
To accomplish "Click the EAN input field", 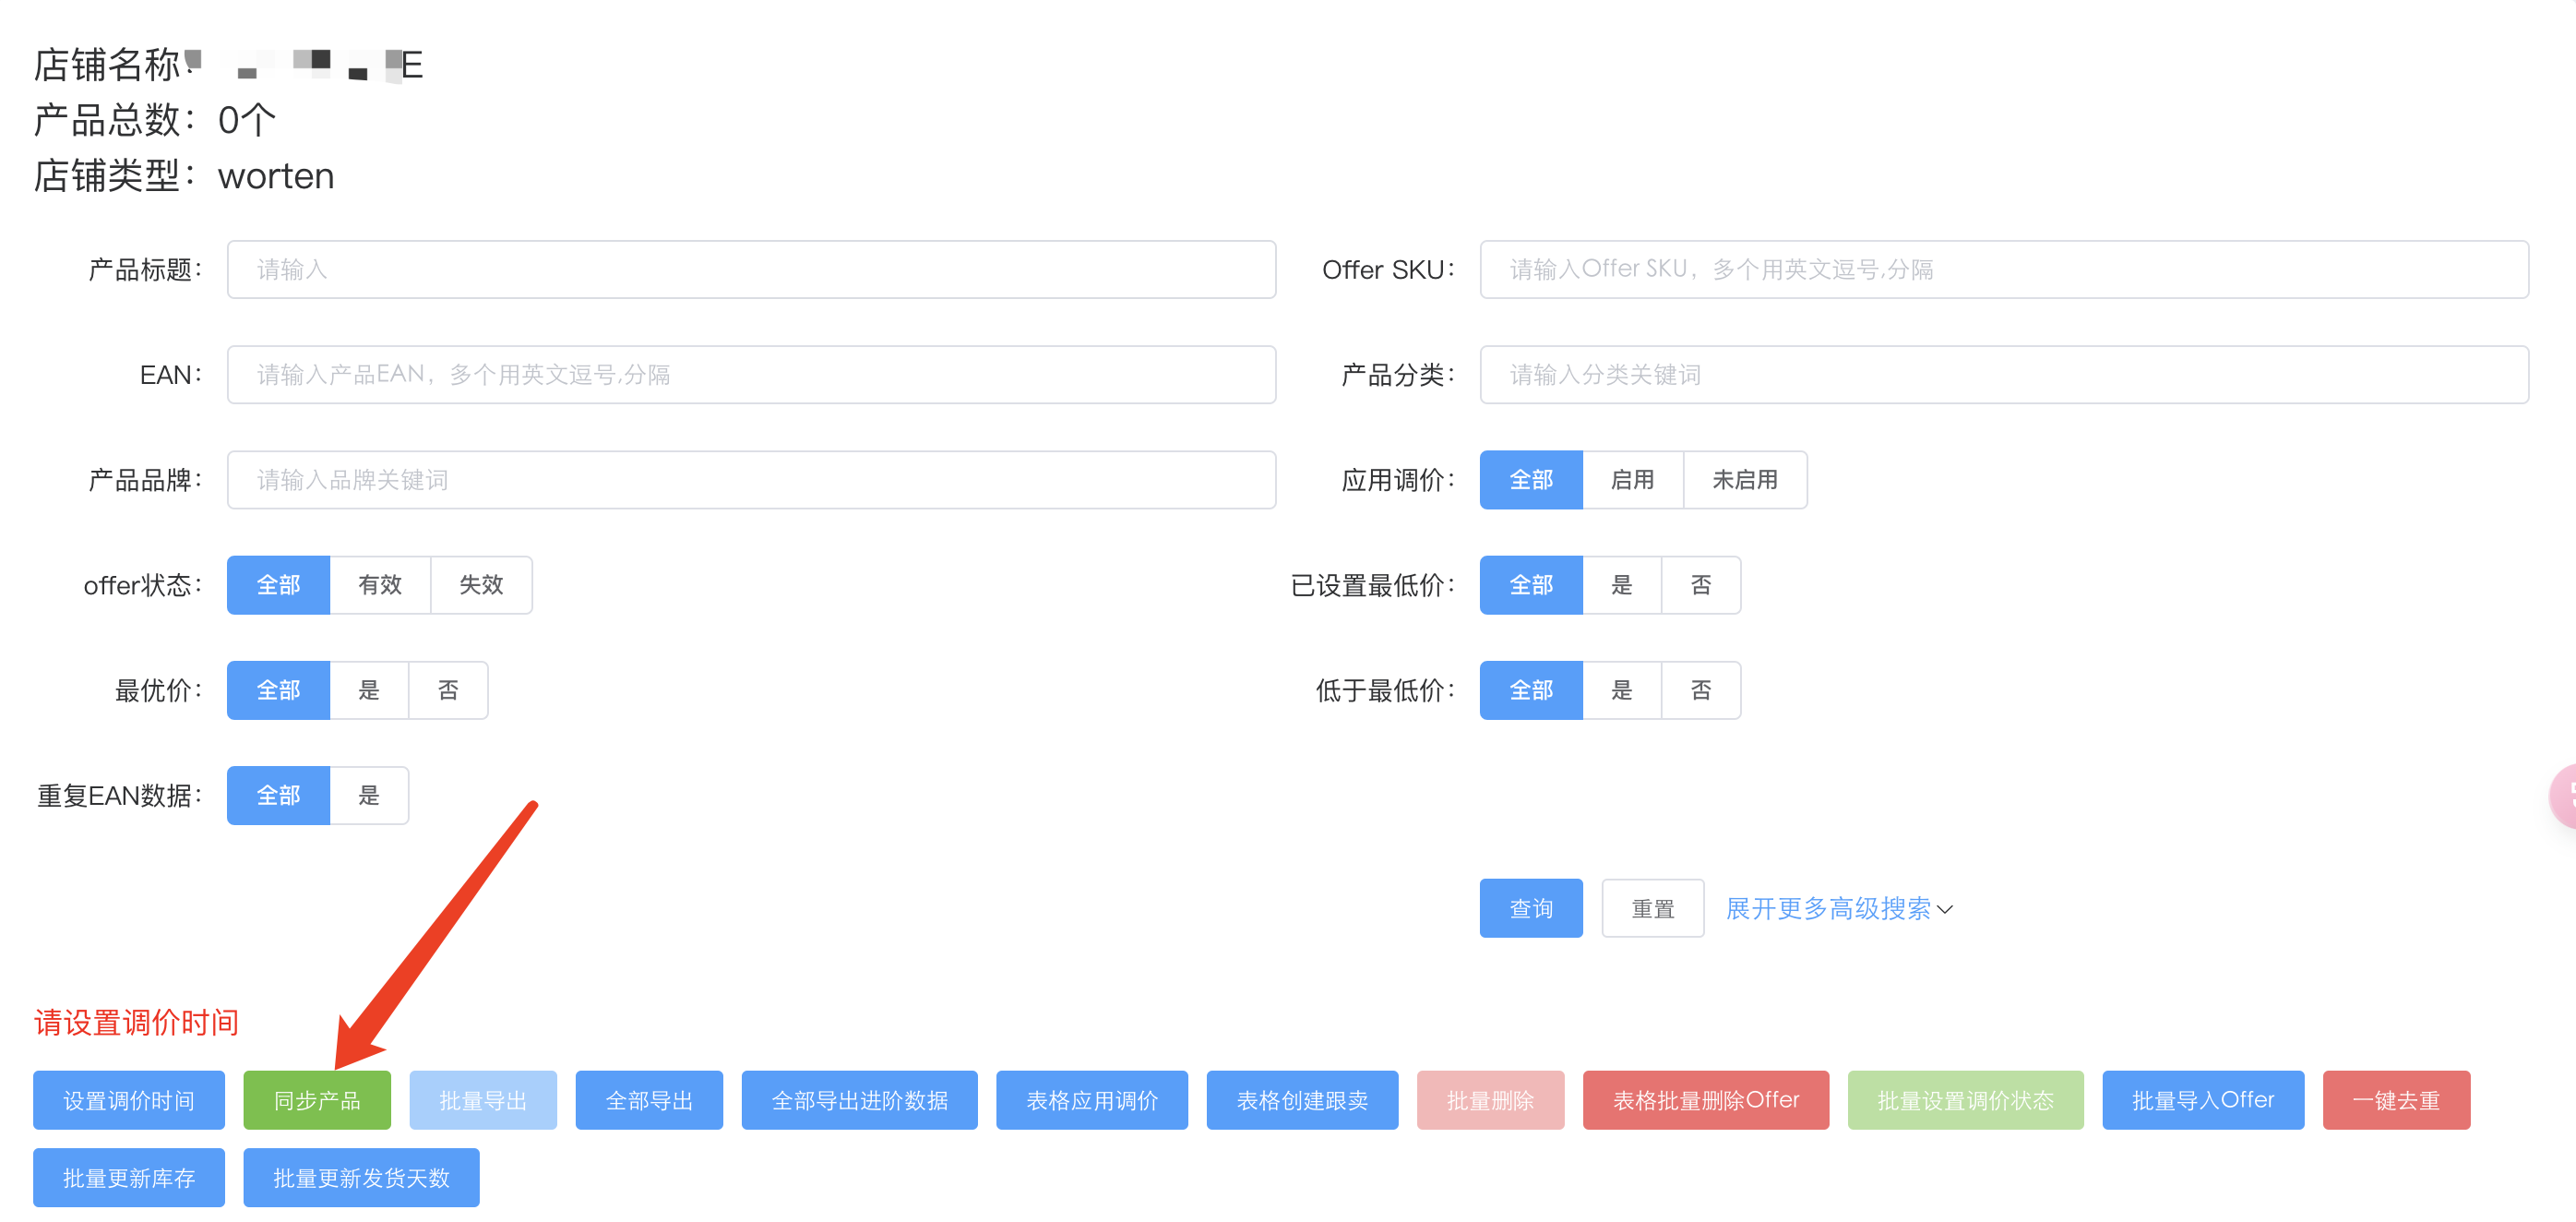I will 751,374.
